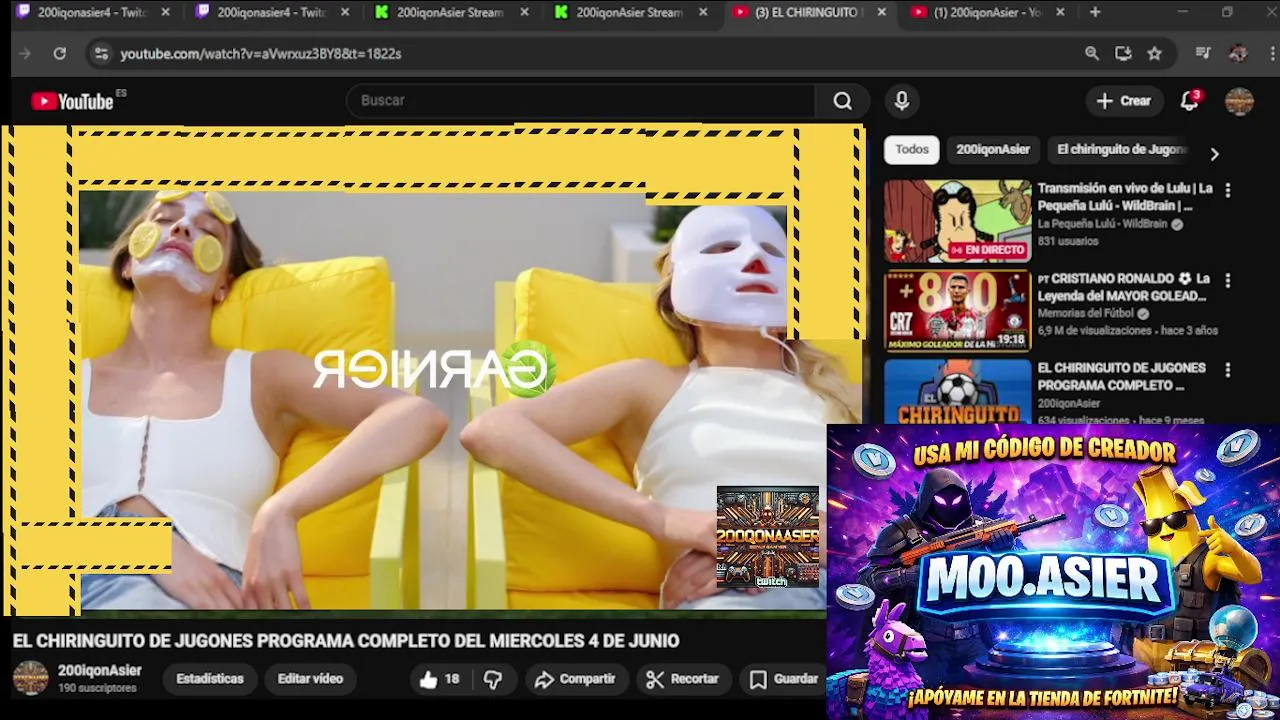
Task: Save video with Guardar button
Action: pos(784,679)
